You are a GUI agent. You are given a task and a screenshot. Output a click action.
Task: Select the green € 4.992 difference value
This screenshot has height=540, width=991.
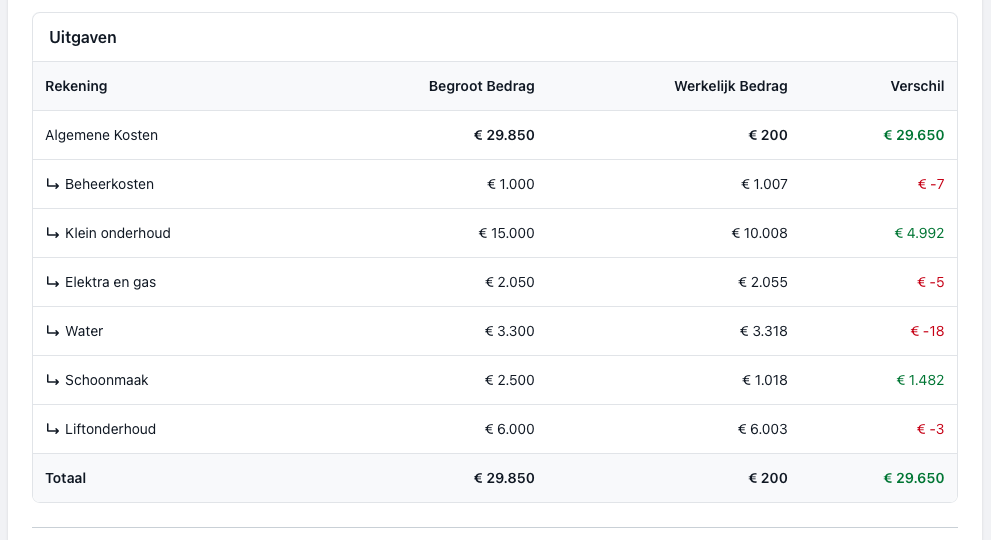click(x=919, y=233)
